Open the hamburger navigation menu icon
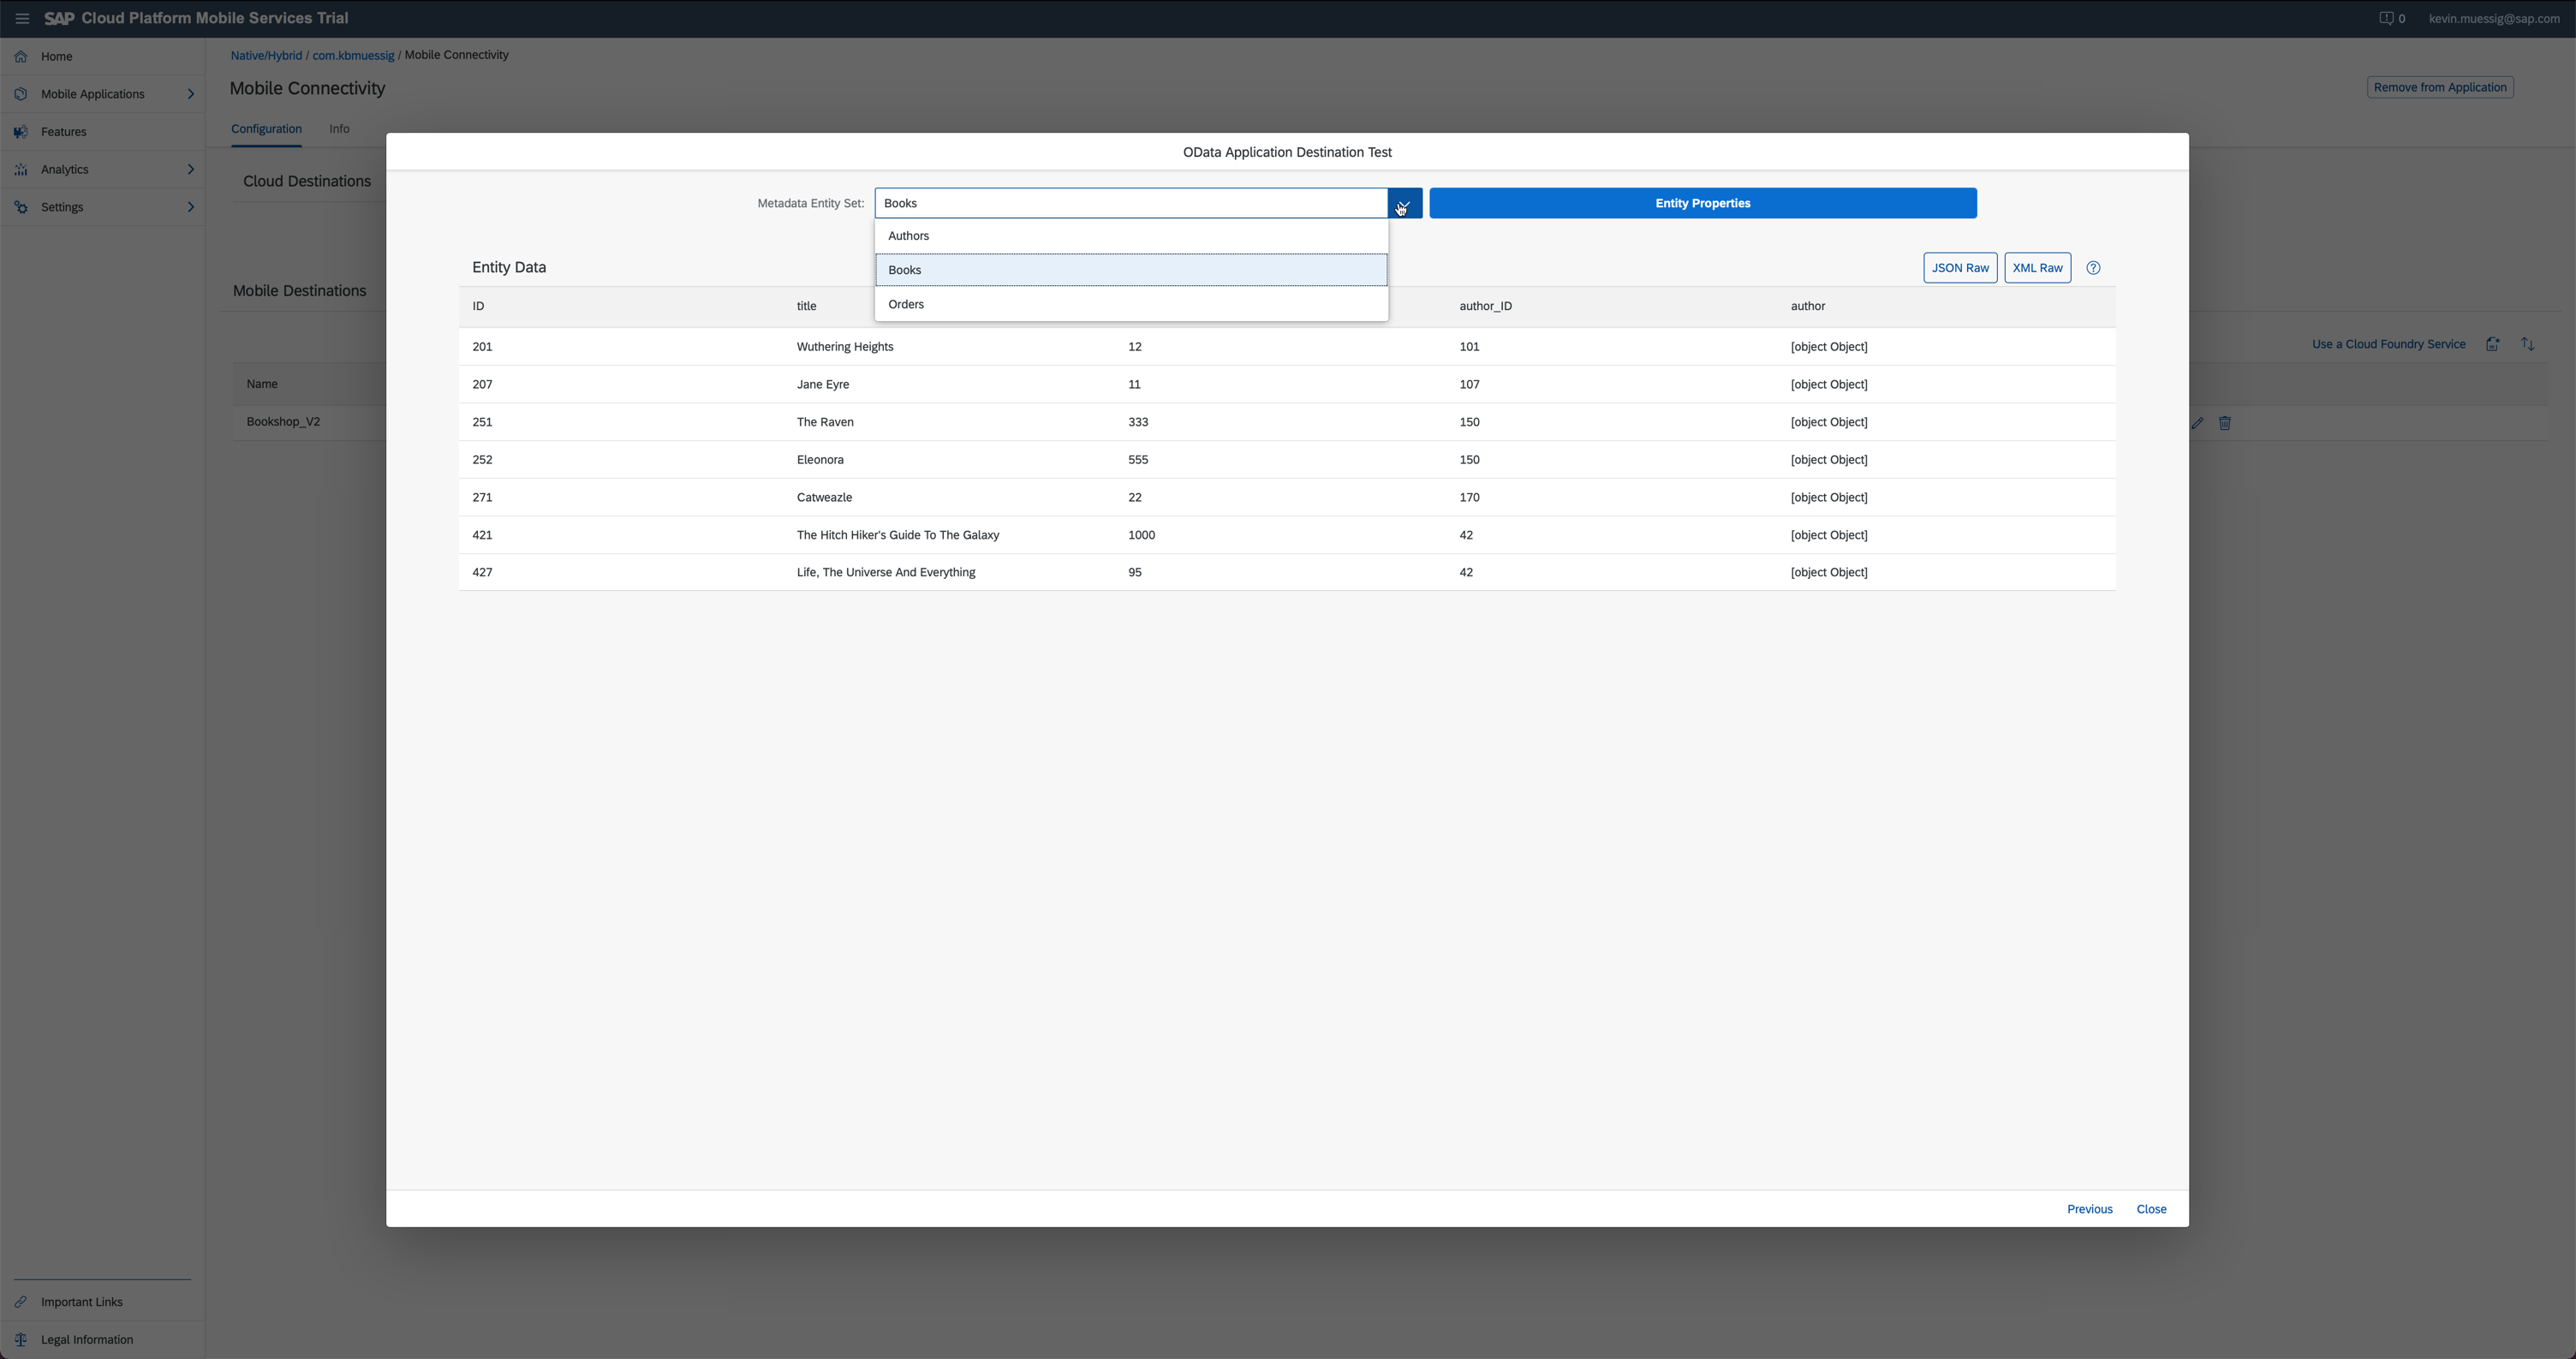Screen dimensions: 2576x1359 click(x=22, y=18)
